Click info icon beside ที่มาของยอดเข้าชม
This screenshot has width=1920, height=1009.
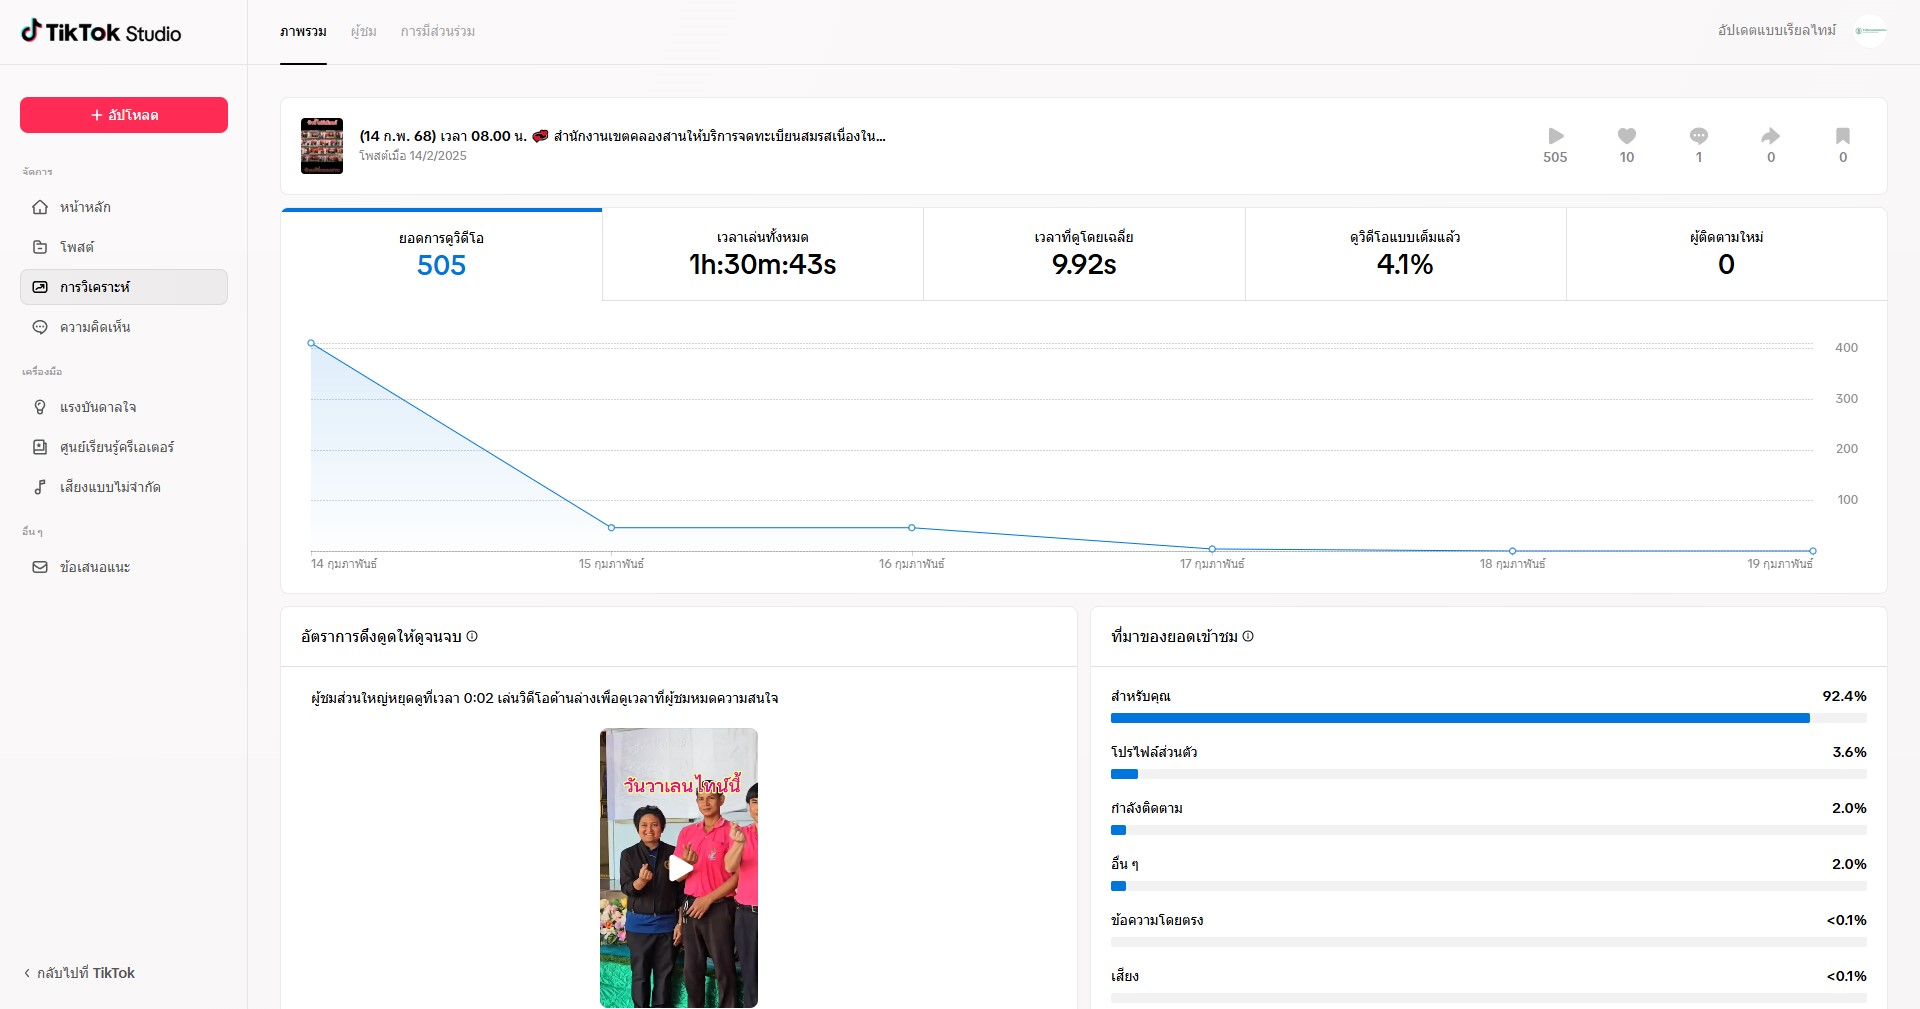coord(1248,636)
